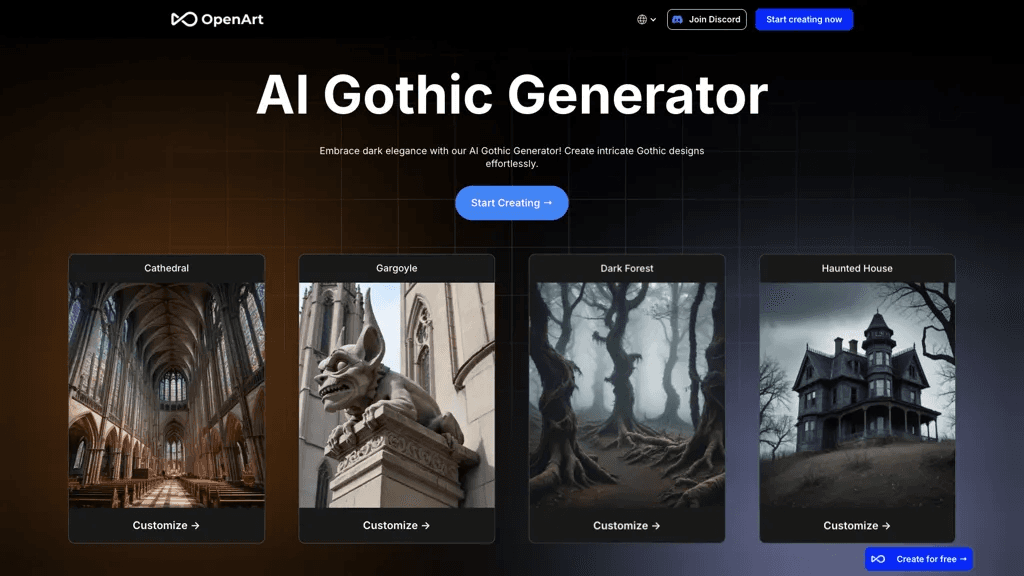Click the Start creating now button
1024x576 pixels.
click(x=804, y=20)
